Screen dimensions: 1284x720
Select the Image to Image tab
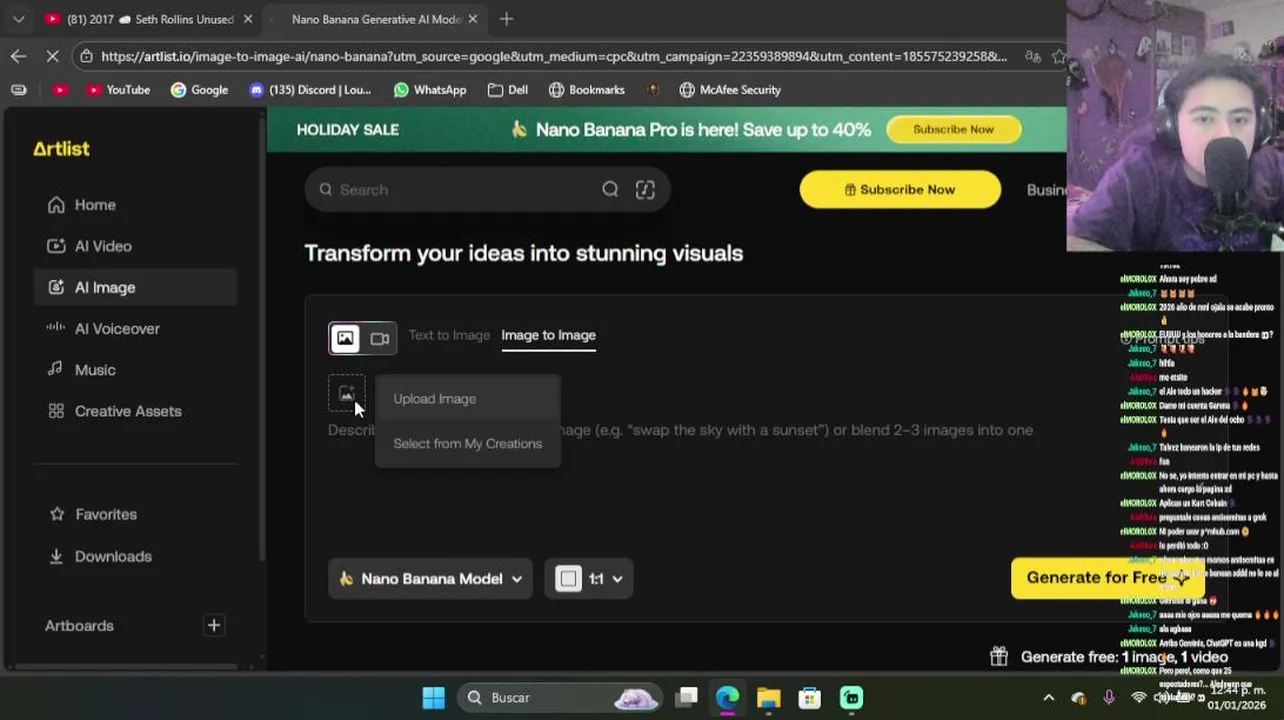click(548, 335)
